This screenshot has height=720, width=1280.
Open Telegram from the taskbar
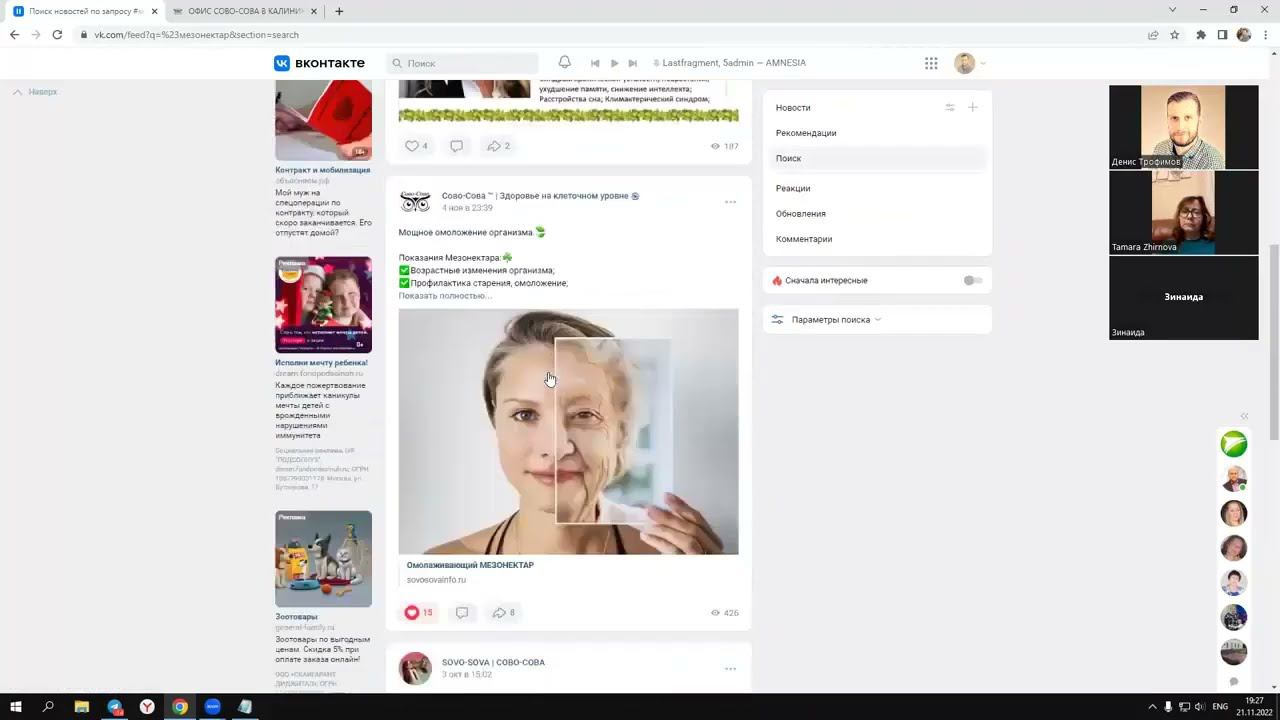[114, 707]
